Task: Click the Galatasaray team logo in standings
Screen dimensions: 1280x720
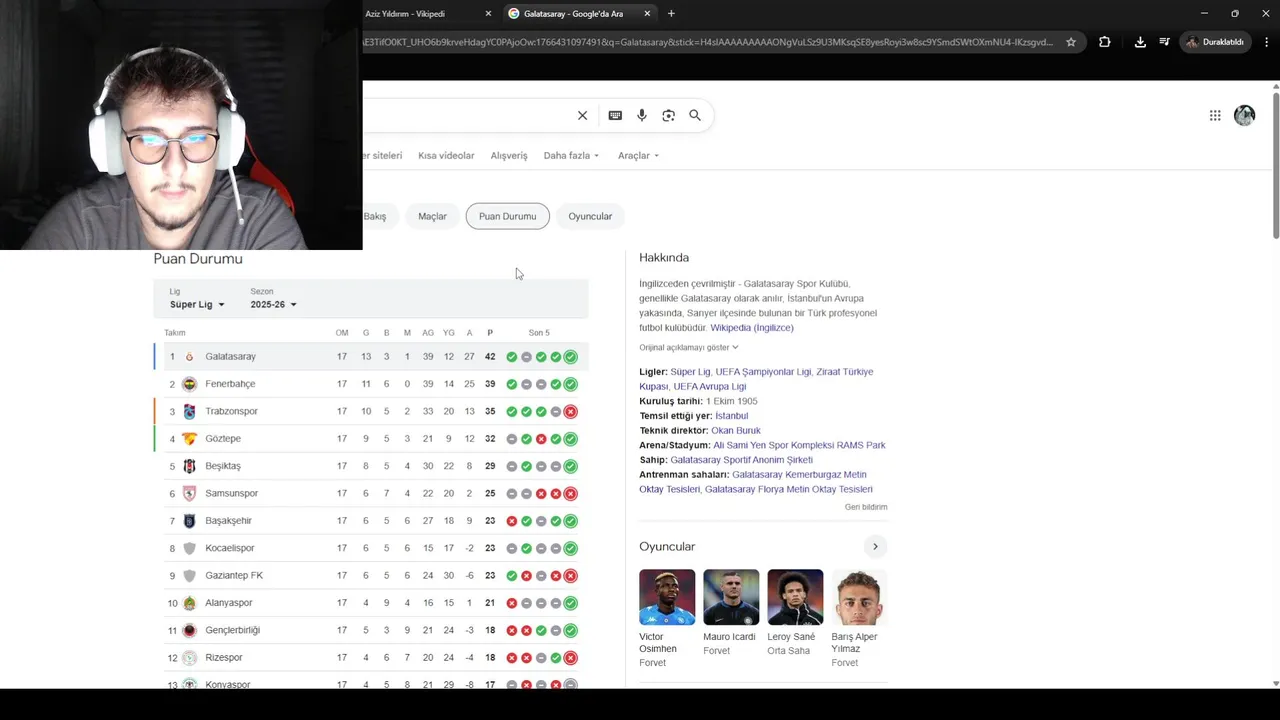Action: pyautogui.click(x=189, y=357)
